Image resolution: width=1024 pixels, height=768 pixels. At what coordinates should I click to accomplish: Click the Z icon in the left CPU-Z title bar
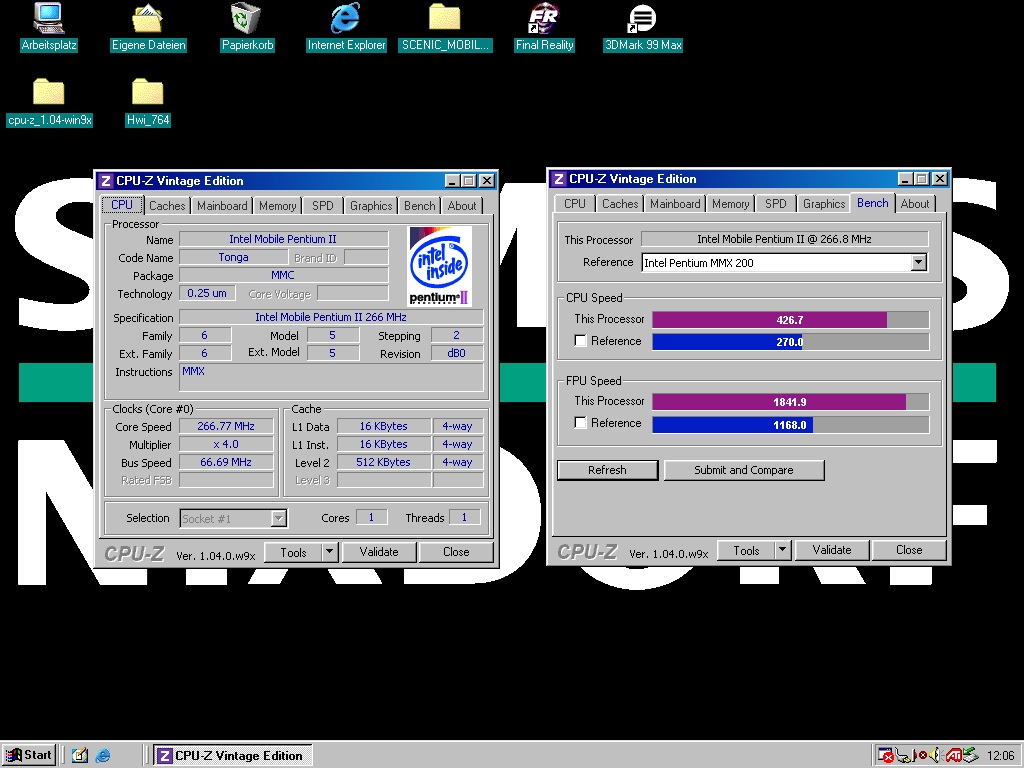point(105,181)
